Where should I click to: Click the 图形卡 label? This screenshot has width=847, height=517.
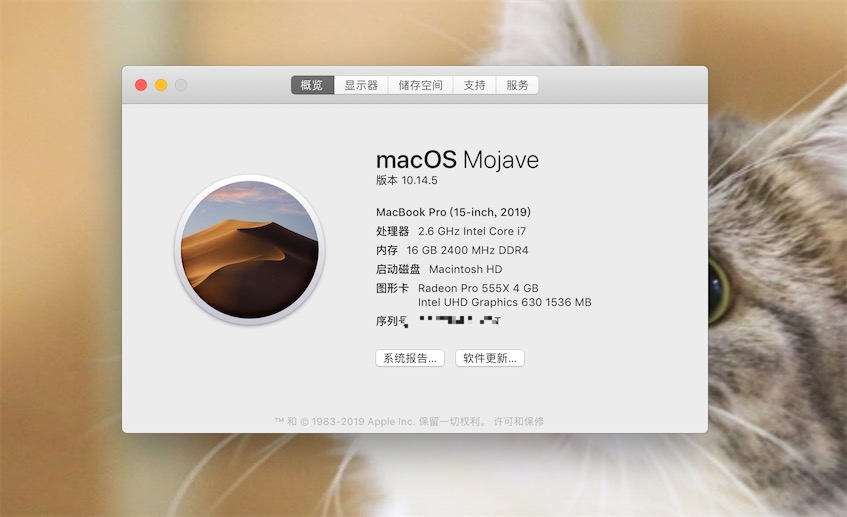pos(393,288)
